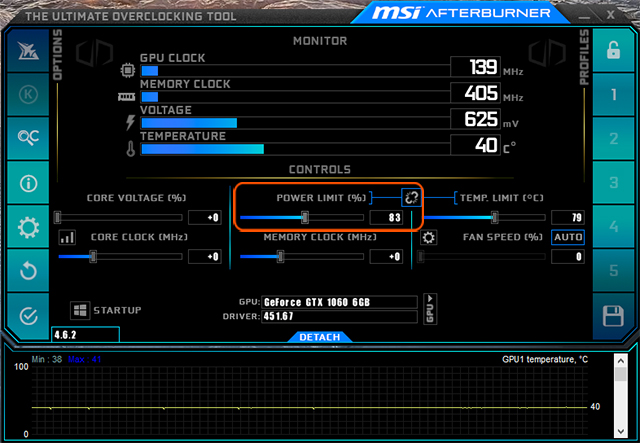Click the GPU clock 139 MHz readout
The height and width of the screenshot is (443, 640).
pos(476,67)
